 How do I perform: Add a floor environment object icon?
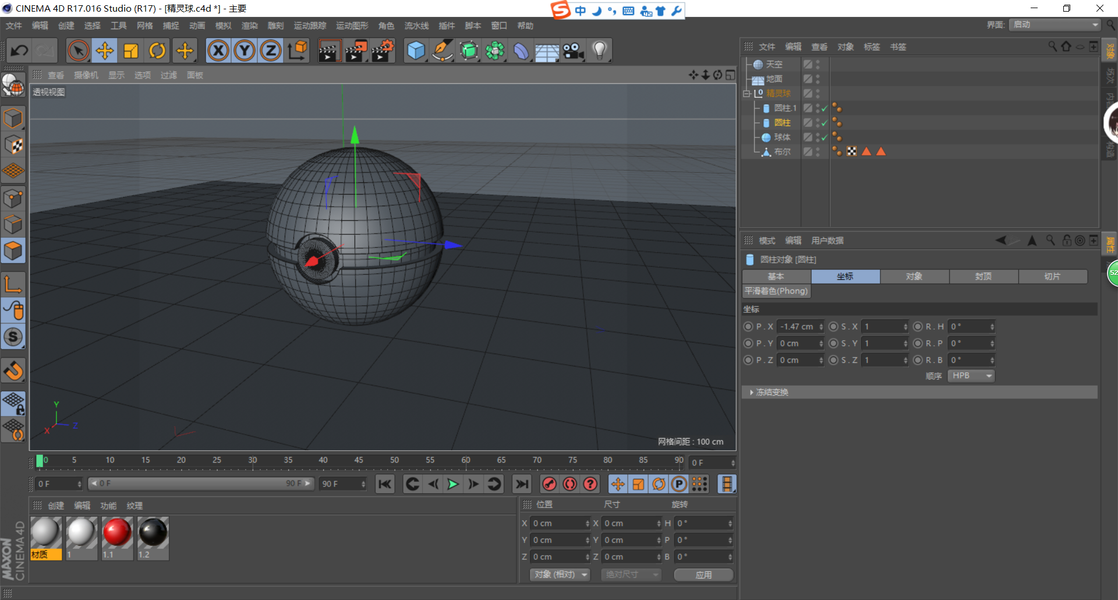pos(547,52)
